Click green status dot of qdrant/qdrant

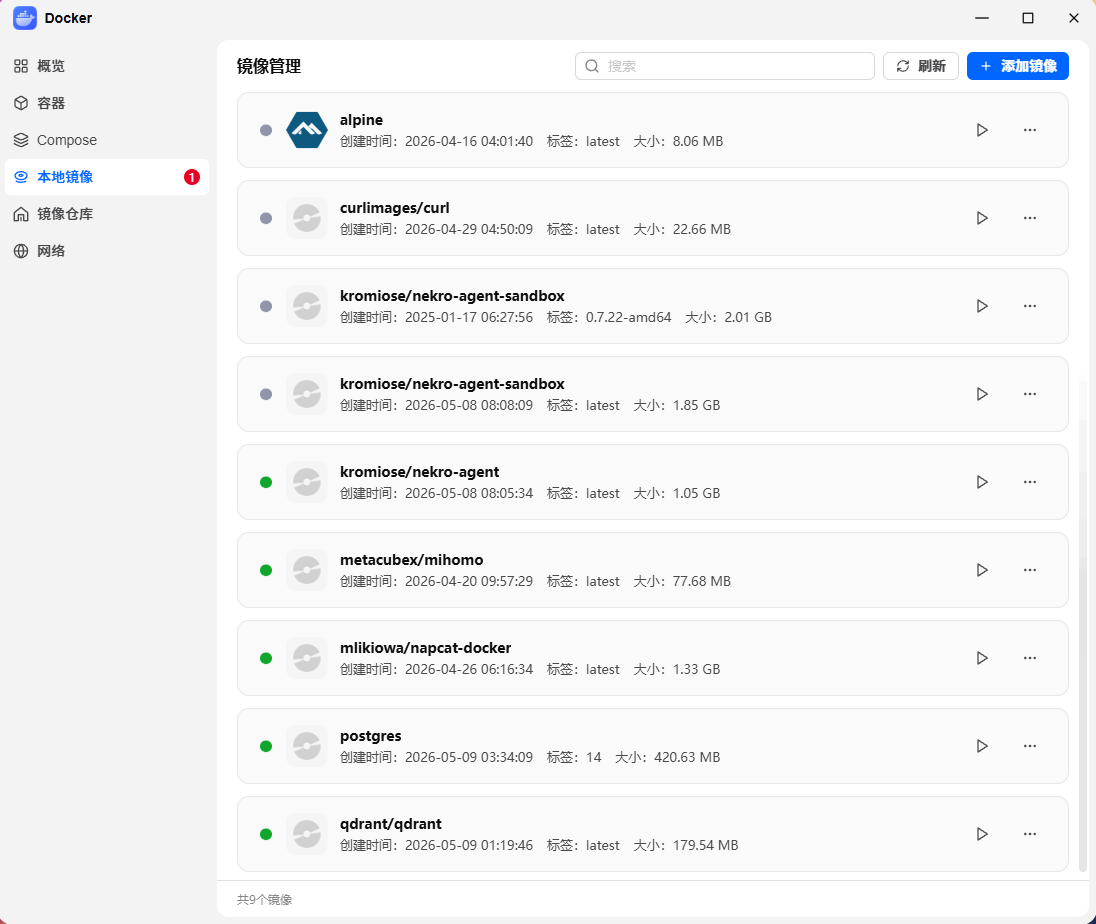click(x=266, y=834)
